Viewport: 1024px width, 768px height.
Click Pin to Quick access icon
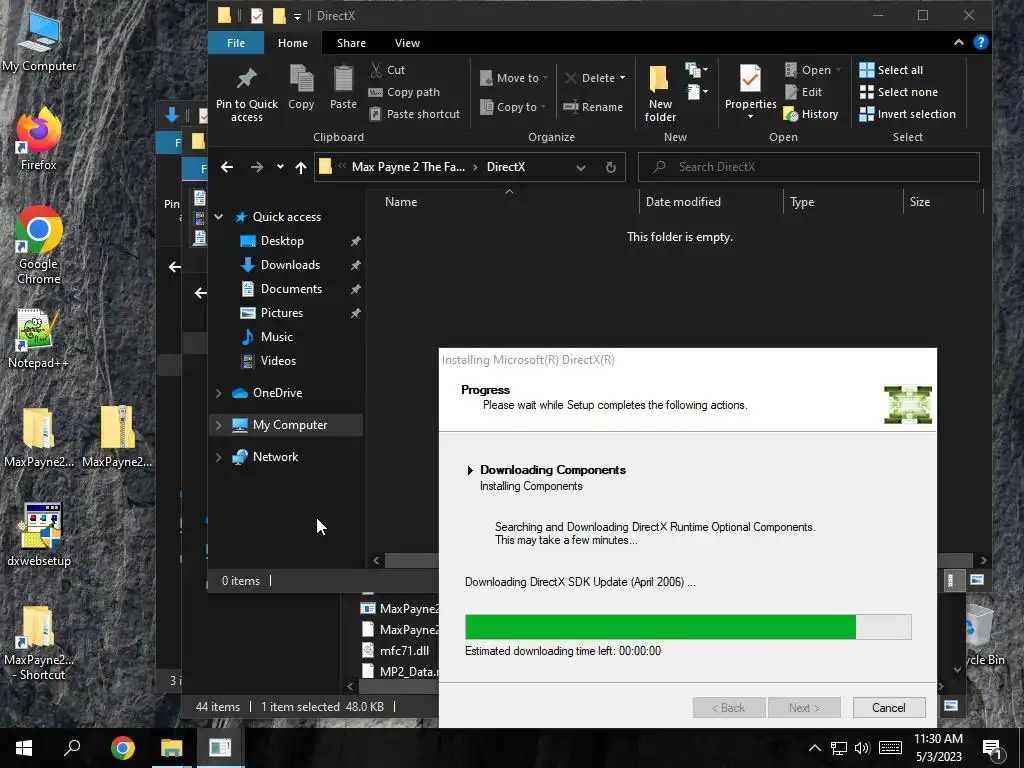click(246, 78)
